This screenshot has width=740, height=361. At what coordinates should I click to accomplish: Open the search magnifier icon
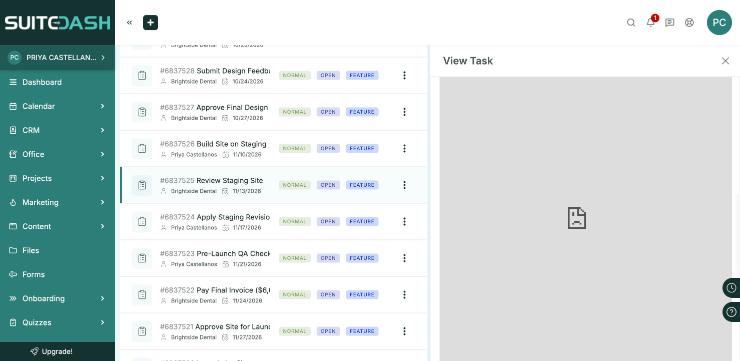(x=631, y=22)
